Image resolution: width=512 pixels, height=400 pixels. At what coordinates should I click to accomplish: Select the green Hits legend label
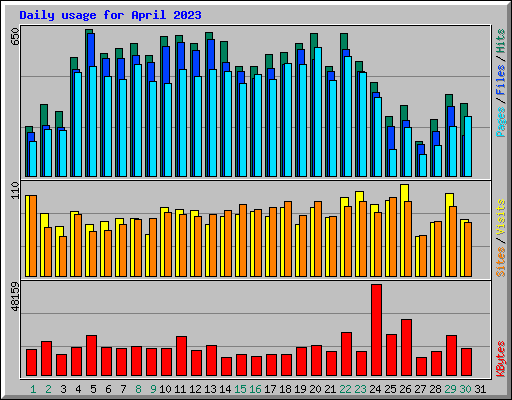(x=500, y=41)
